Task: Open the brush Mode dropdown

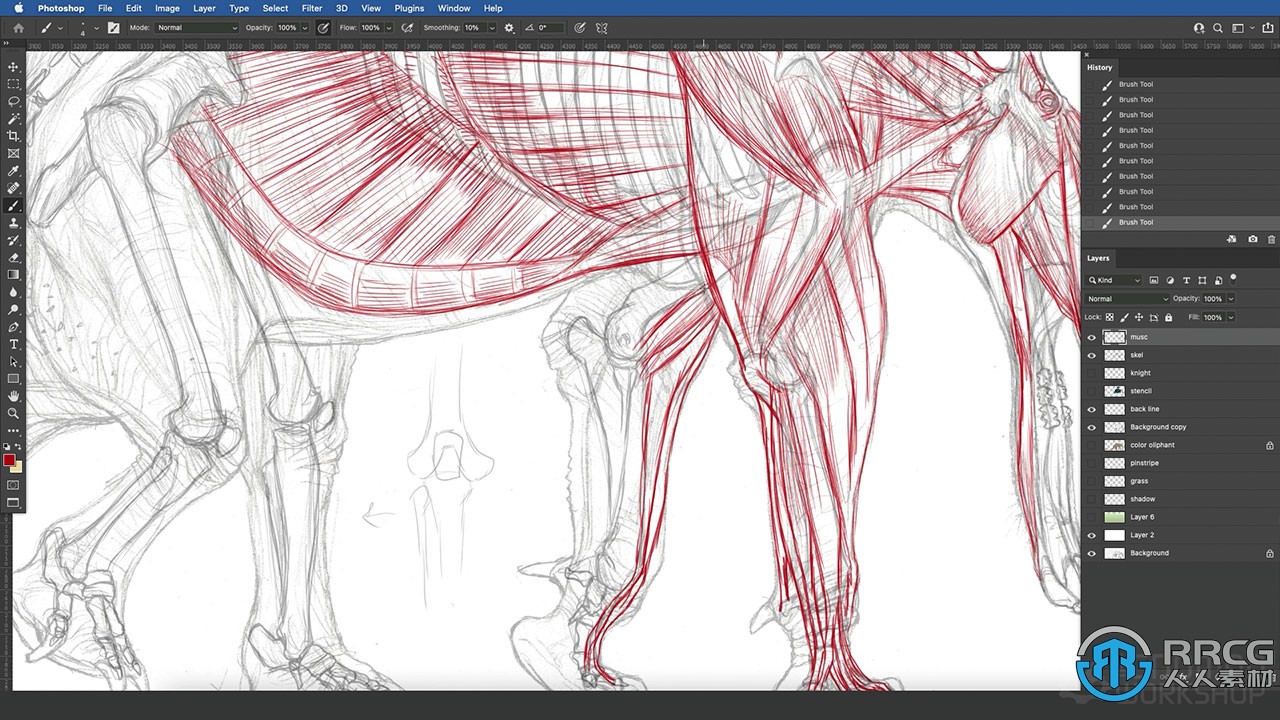Action: coord(197,28)
